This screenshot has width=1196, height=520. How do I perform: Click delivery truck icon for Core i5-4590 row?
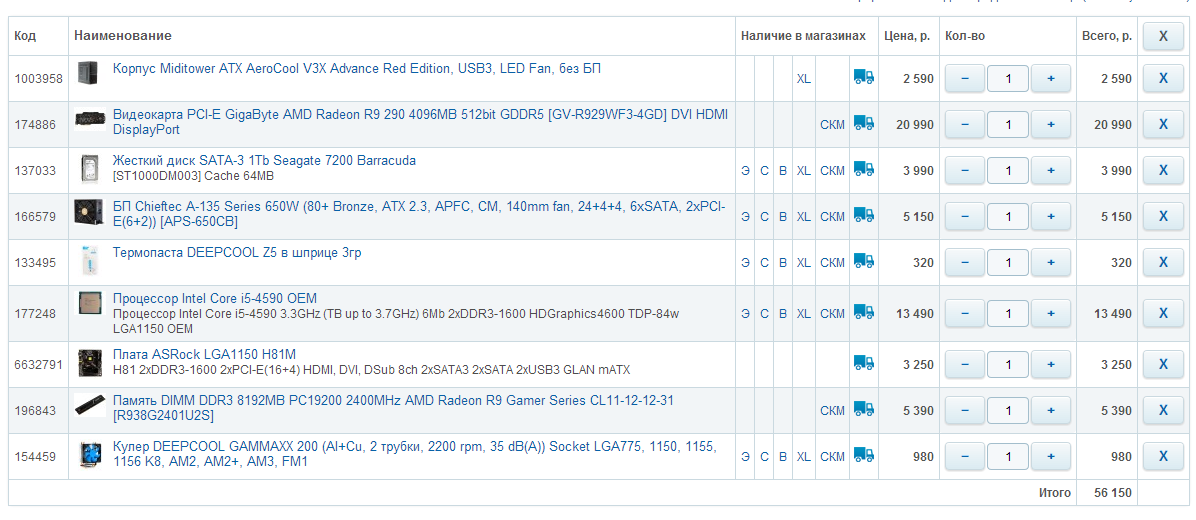click(x=863, y=312)
